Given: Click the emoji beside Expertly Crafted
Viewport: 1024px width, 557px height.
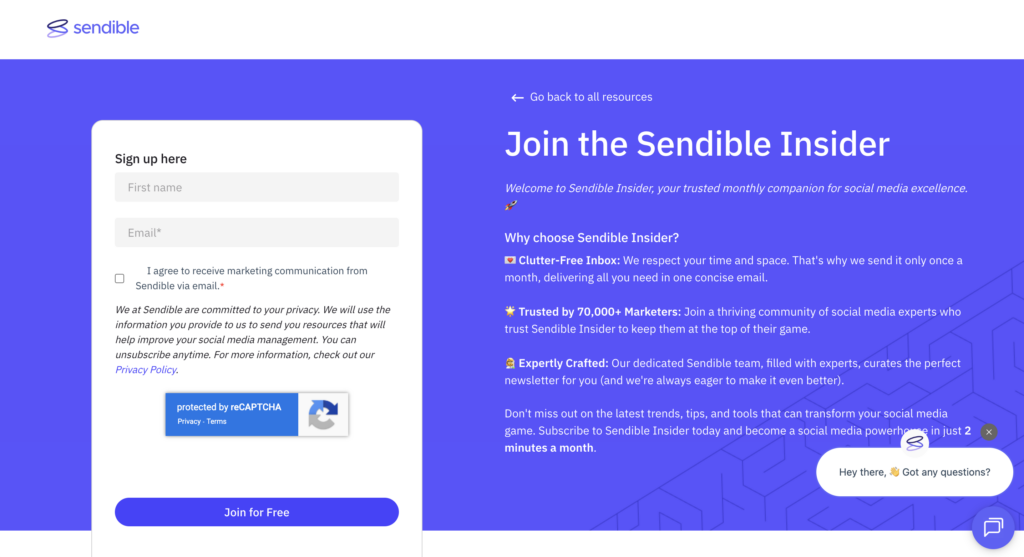Looking at the screenshot, I should (510, 364).
